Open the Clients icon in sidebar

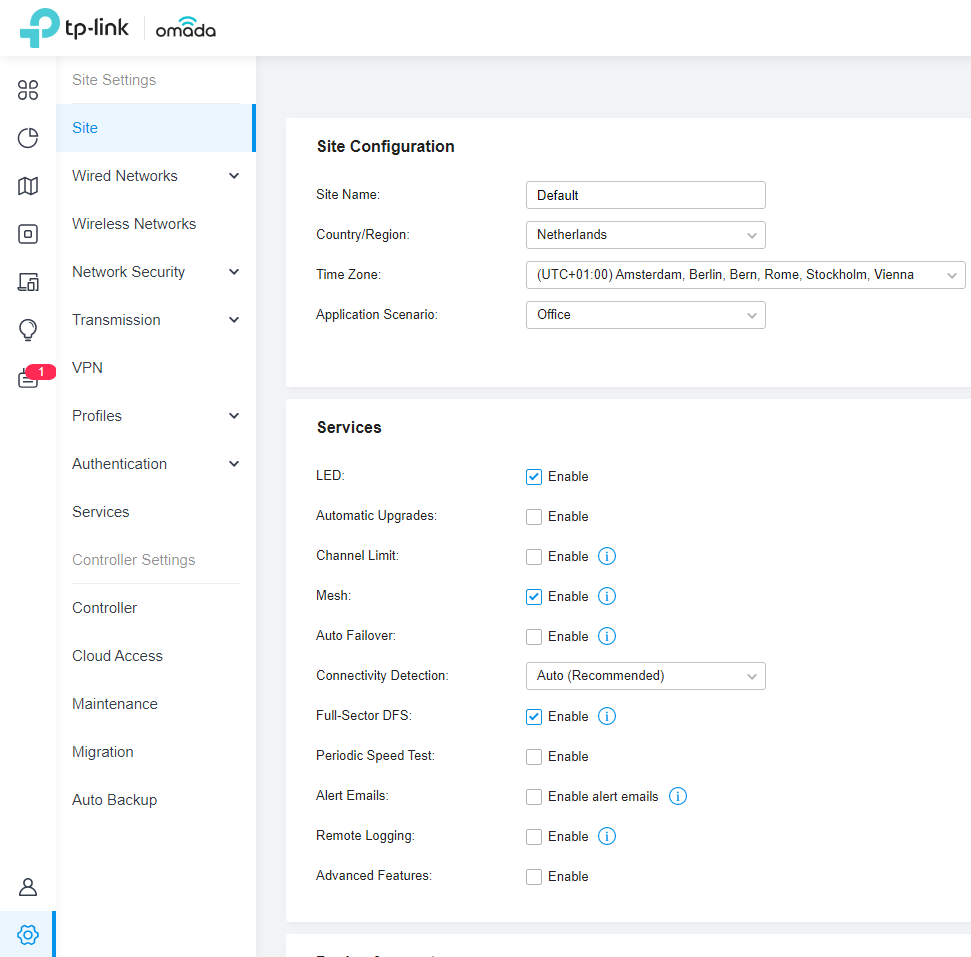28,282
